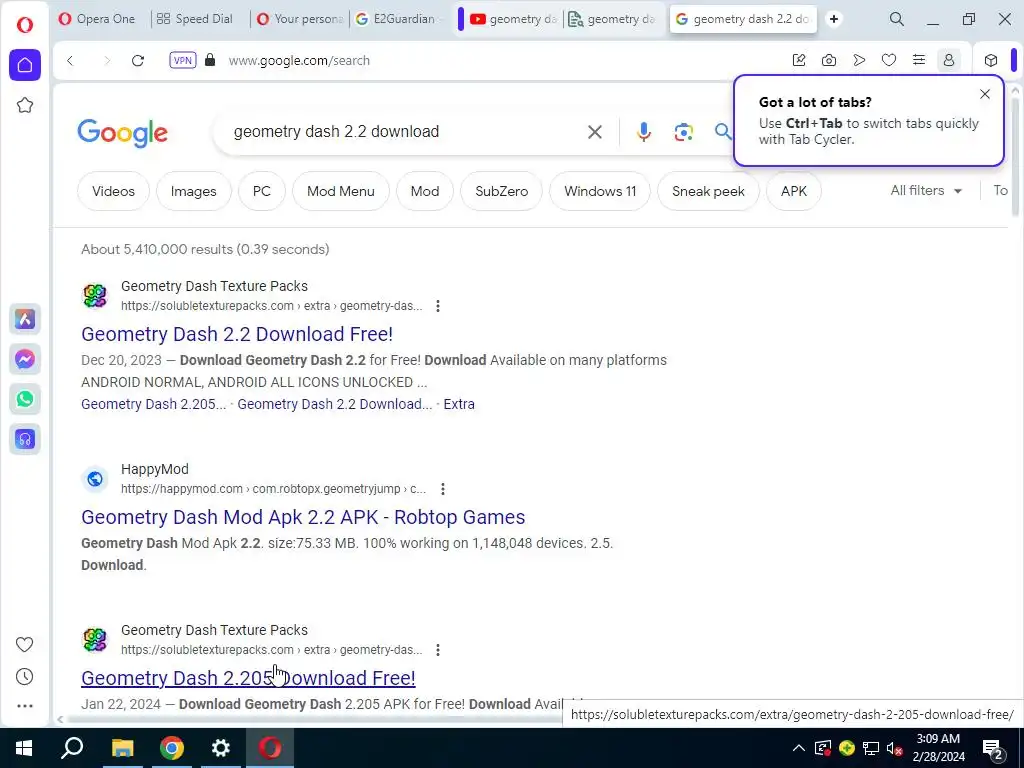Click the padlock site info icon
Viewport: 1024px width, 768px height.
[x=210, y=60]
